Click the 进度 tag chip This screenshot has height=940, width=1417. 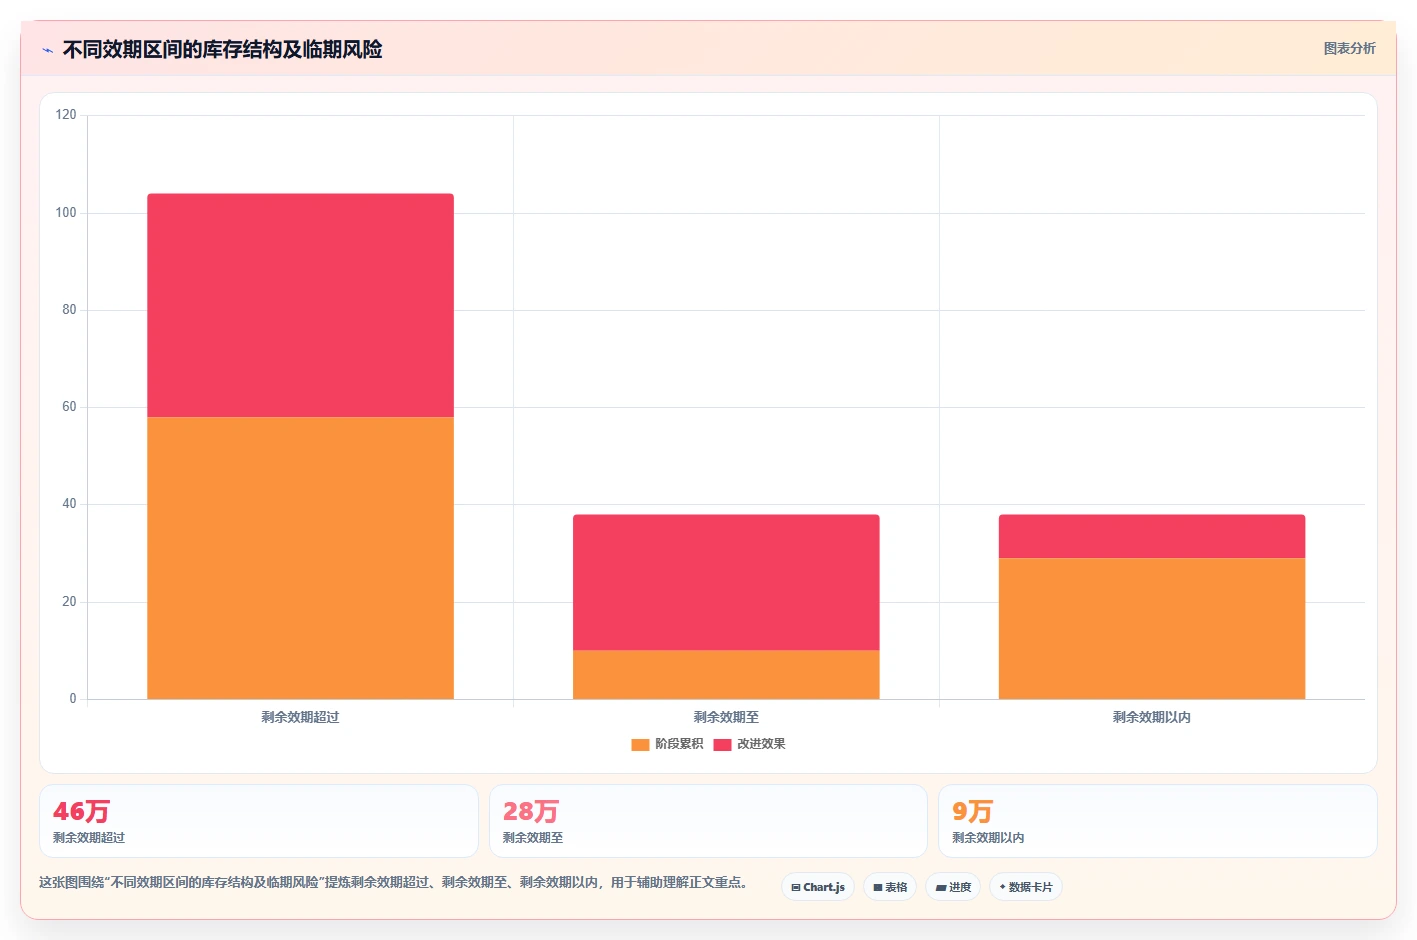point(953,887)
